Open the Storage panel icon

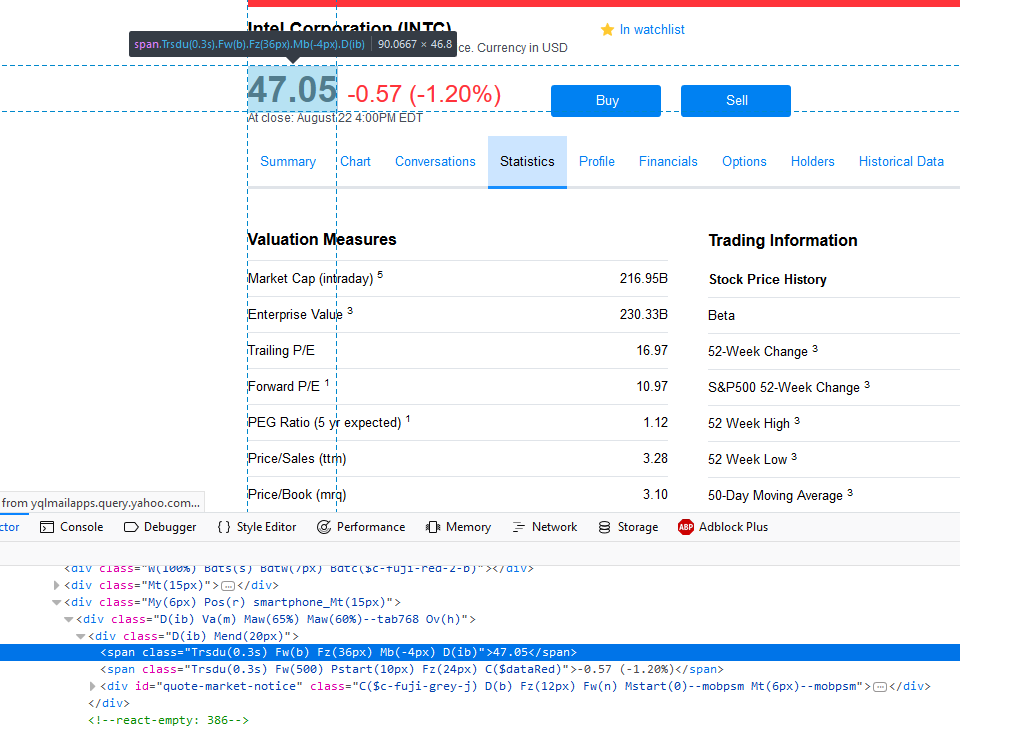point(604,527)
